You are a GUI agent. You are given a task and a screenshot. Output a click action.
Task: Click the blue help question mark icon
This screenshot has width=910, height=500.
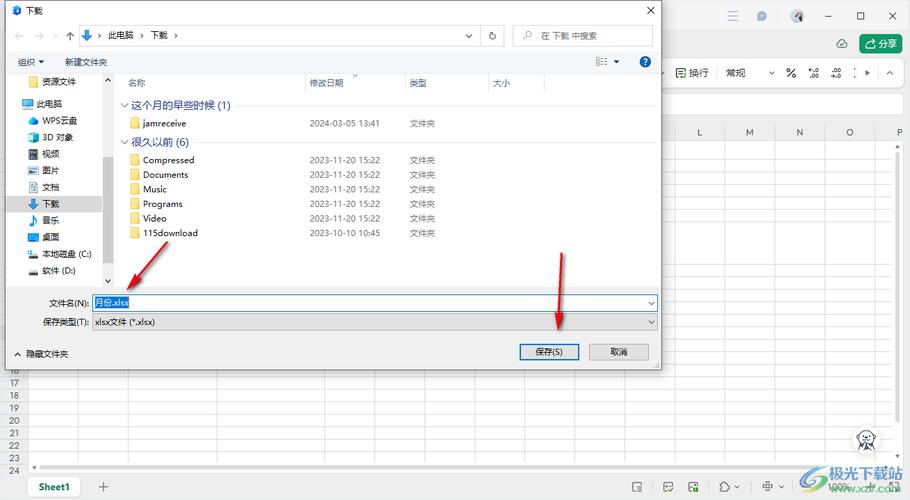coord(645,62)
